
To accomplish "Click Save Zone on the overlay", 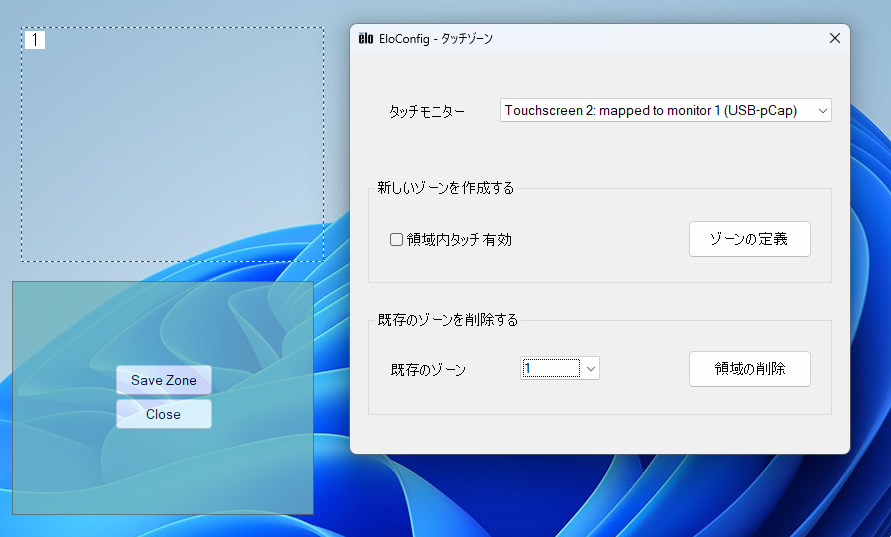I will (x=164, y=380).
